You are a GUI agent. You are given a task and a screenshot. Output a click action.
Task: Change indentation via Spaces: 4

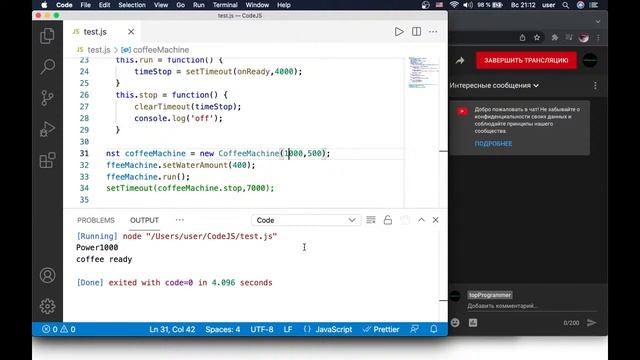click(222, 329)
